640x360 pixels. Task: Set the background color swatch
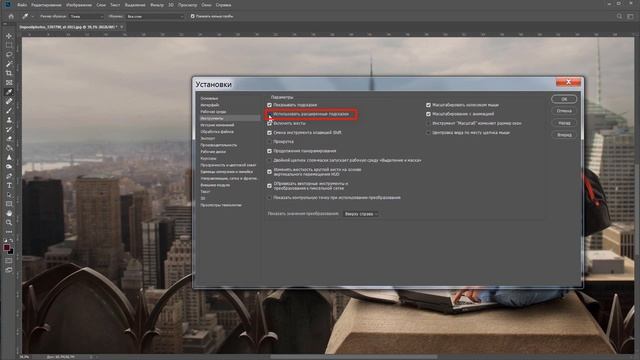(x=11, y=251)
